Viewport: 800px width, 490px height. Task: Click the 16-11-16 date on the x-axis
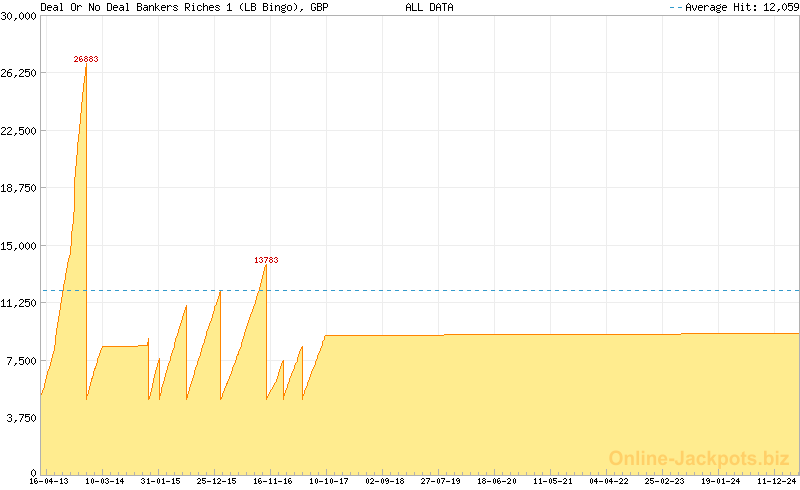pos(272,481)
